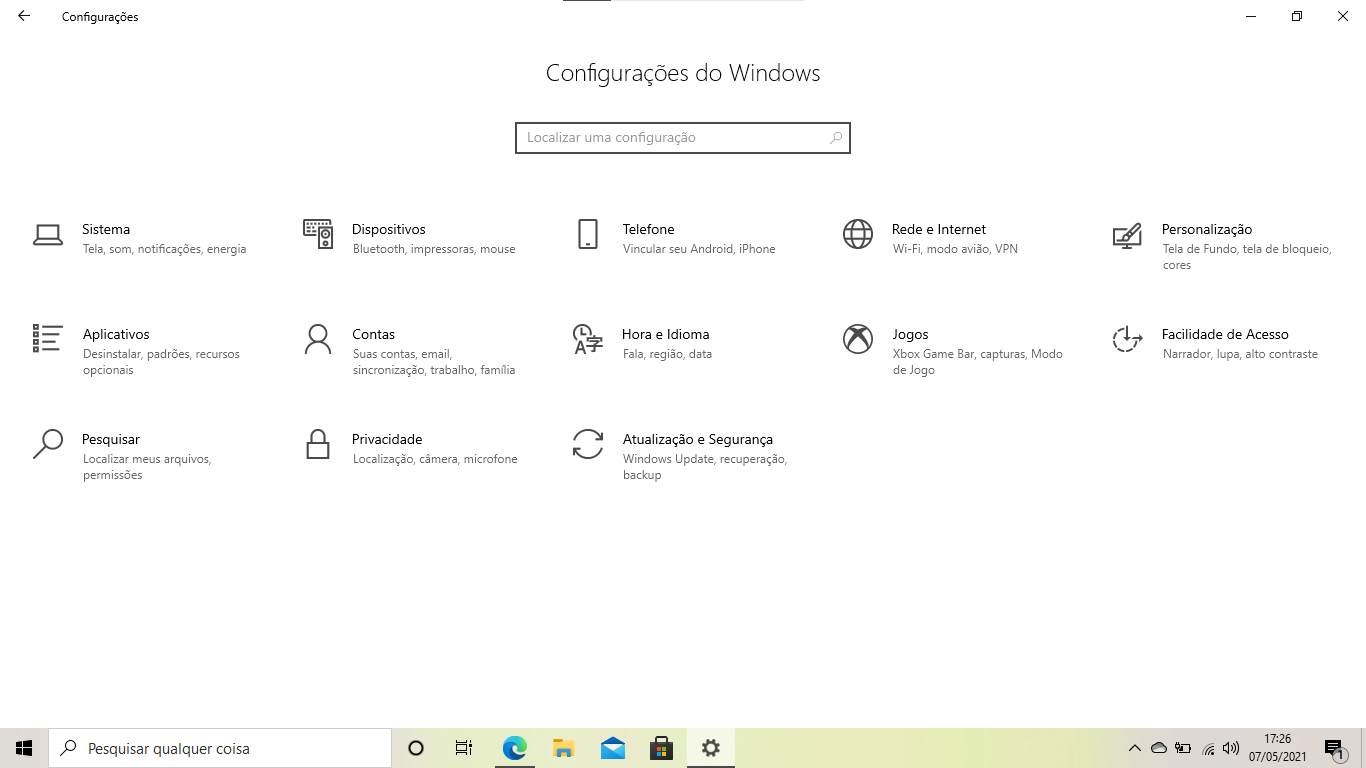Open Aplicativos settings category

point(116,343)
